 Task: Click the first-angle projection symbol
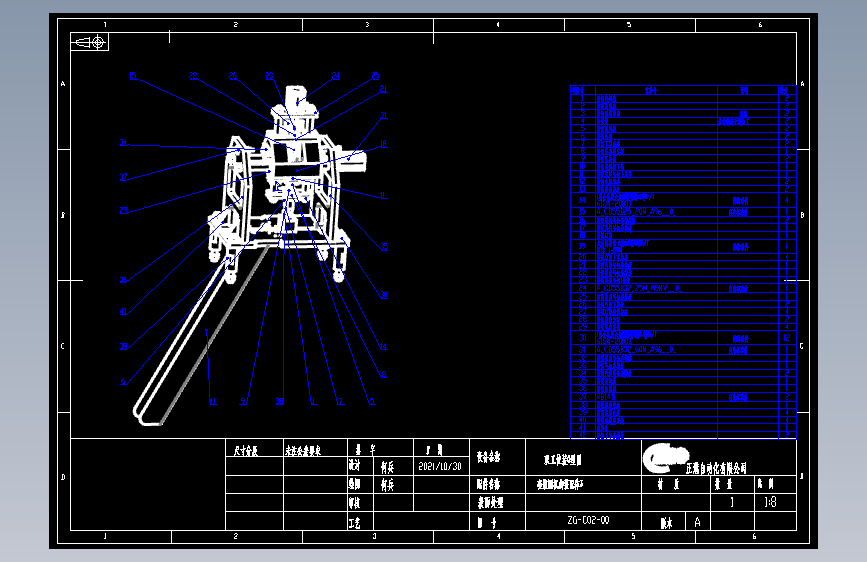(90, 42)
